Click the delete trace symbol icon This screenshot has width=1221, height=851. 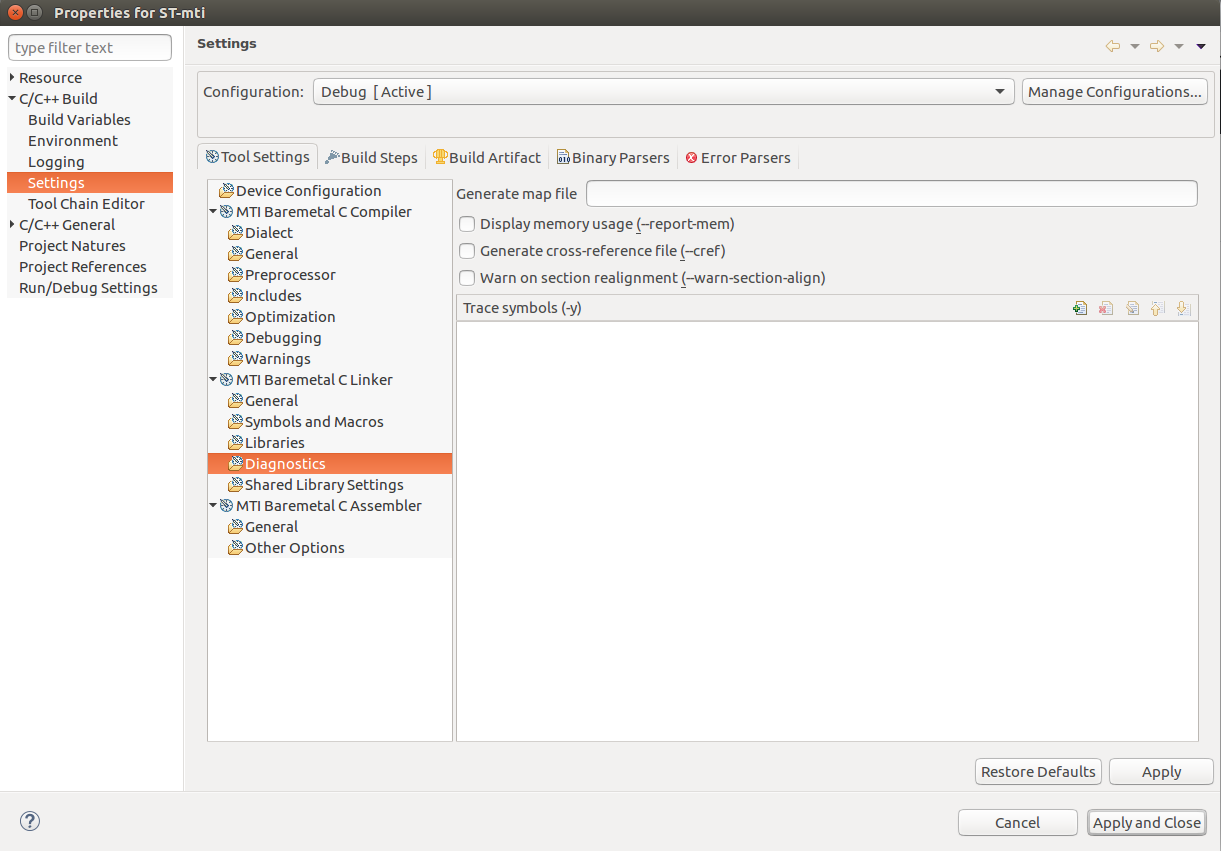tap(1105, 309)
